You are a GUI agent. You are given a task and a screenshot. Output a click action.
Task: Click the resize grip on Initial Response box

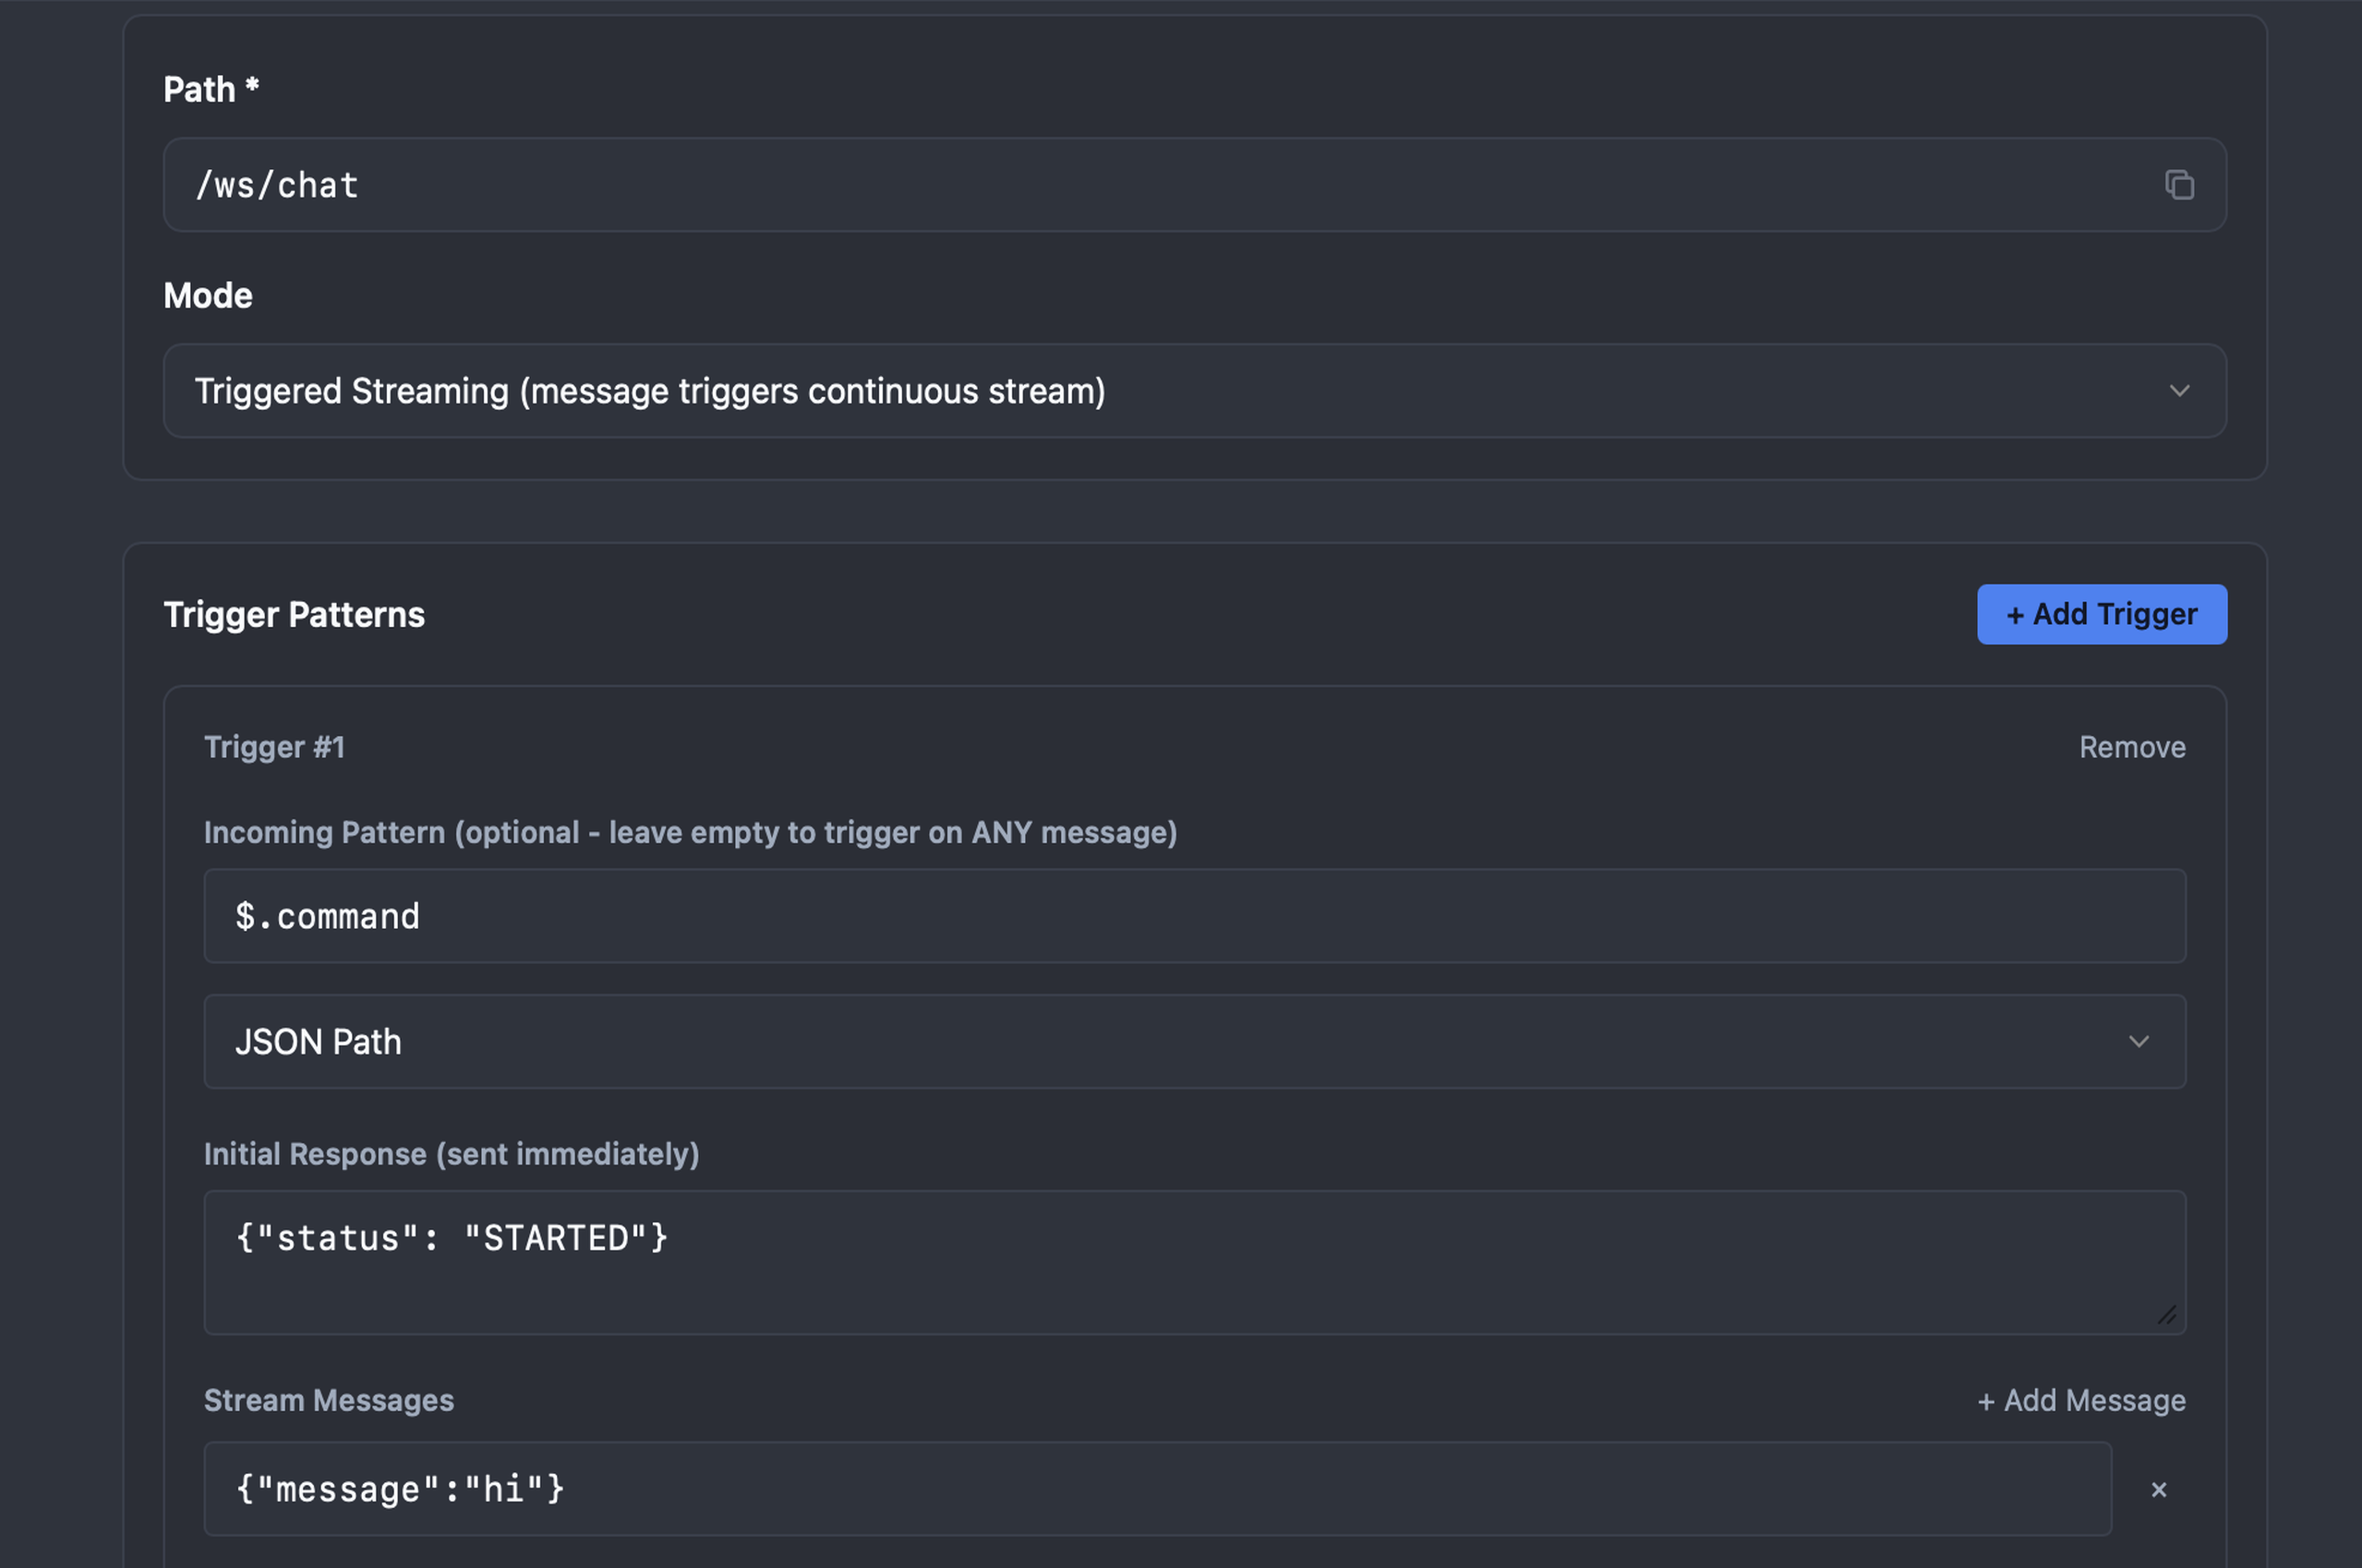[2168, 1315]
